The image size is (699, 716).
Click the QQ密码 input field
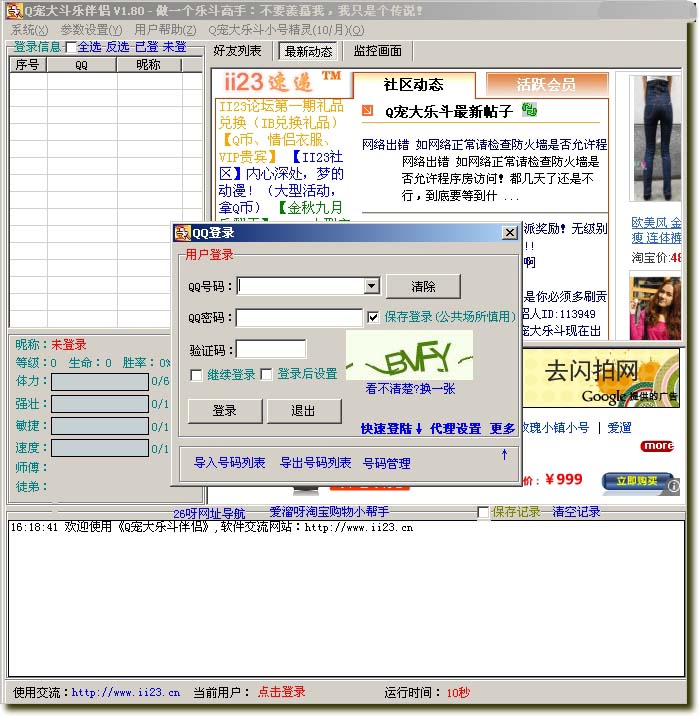click(x=299, y=318)
